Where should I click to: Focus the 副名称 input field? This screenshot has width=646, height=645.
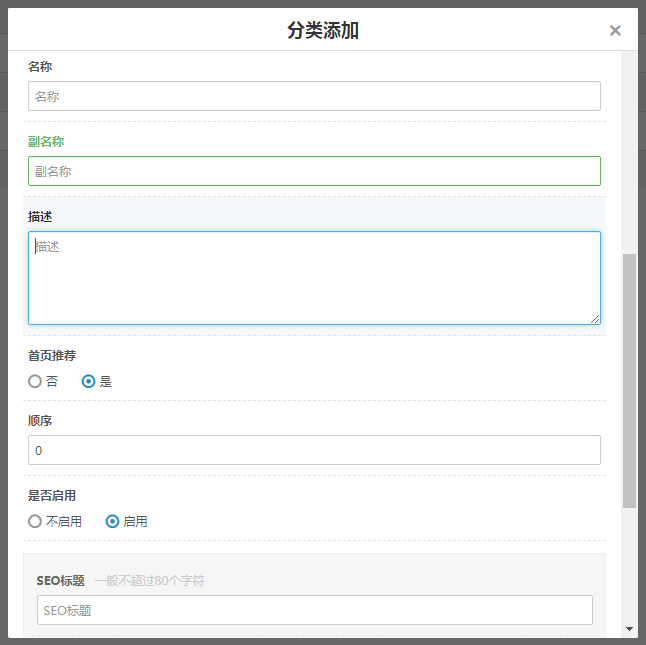point(314,171)
